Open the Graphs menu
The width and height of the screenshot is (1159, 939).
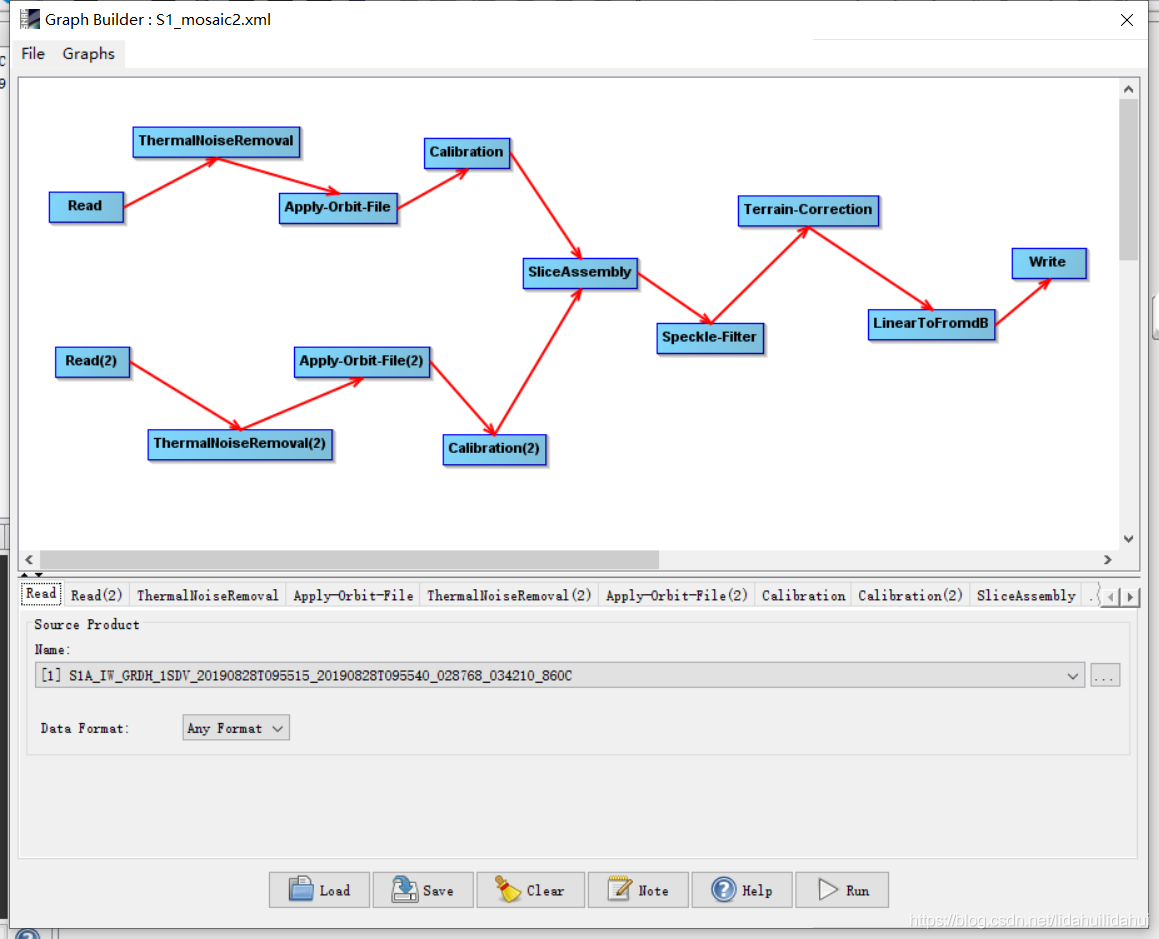(x=89, y=53)
